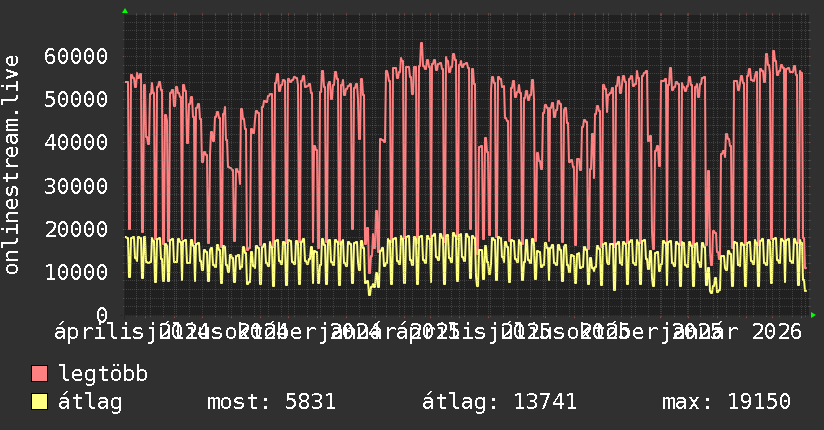The image size is (824, 430).
Task: Click the 30000 y-axis label
Action: point(76,186)
